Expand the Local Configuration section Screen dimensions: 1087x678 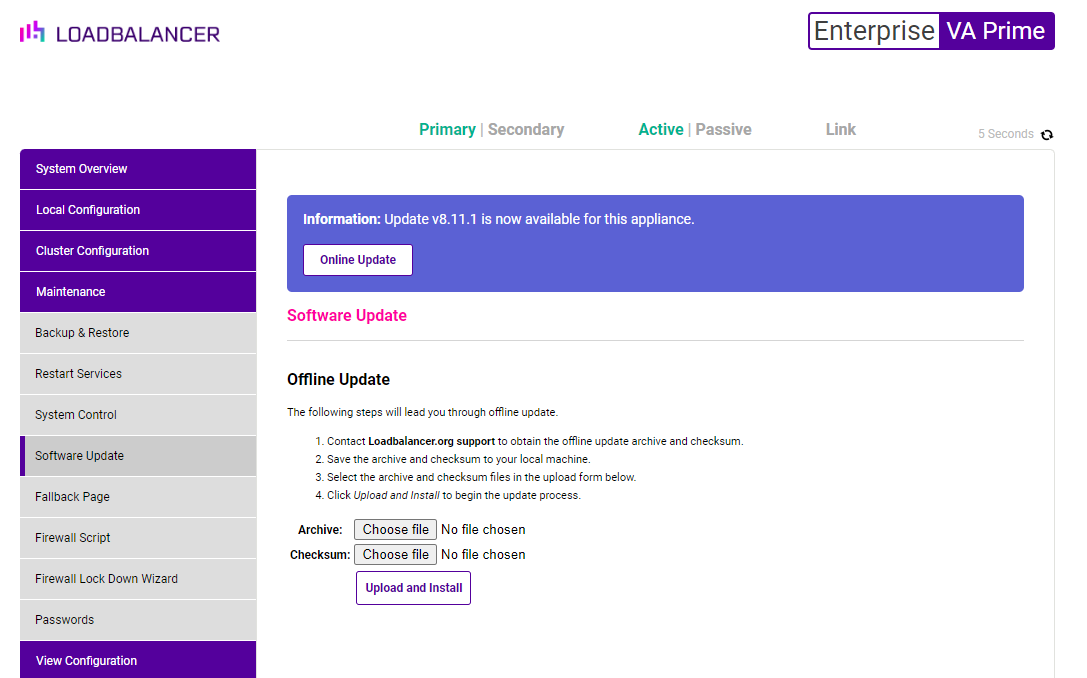pos(138,210)
